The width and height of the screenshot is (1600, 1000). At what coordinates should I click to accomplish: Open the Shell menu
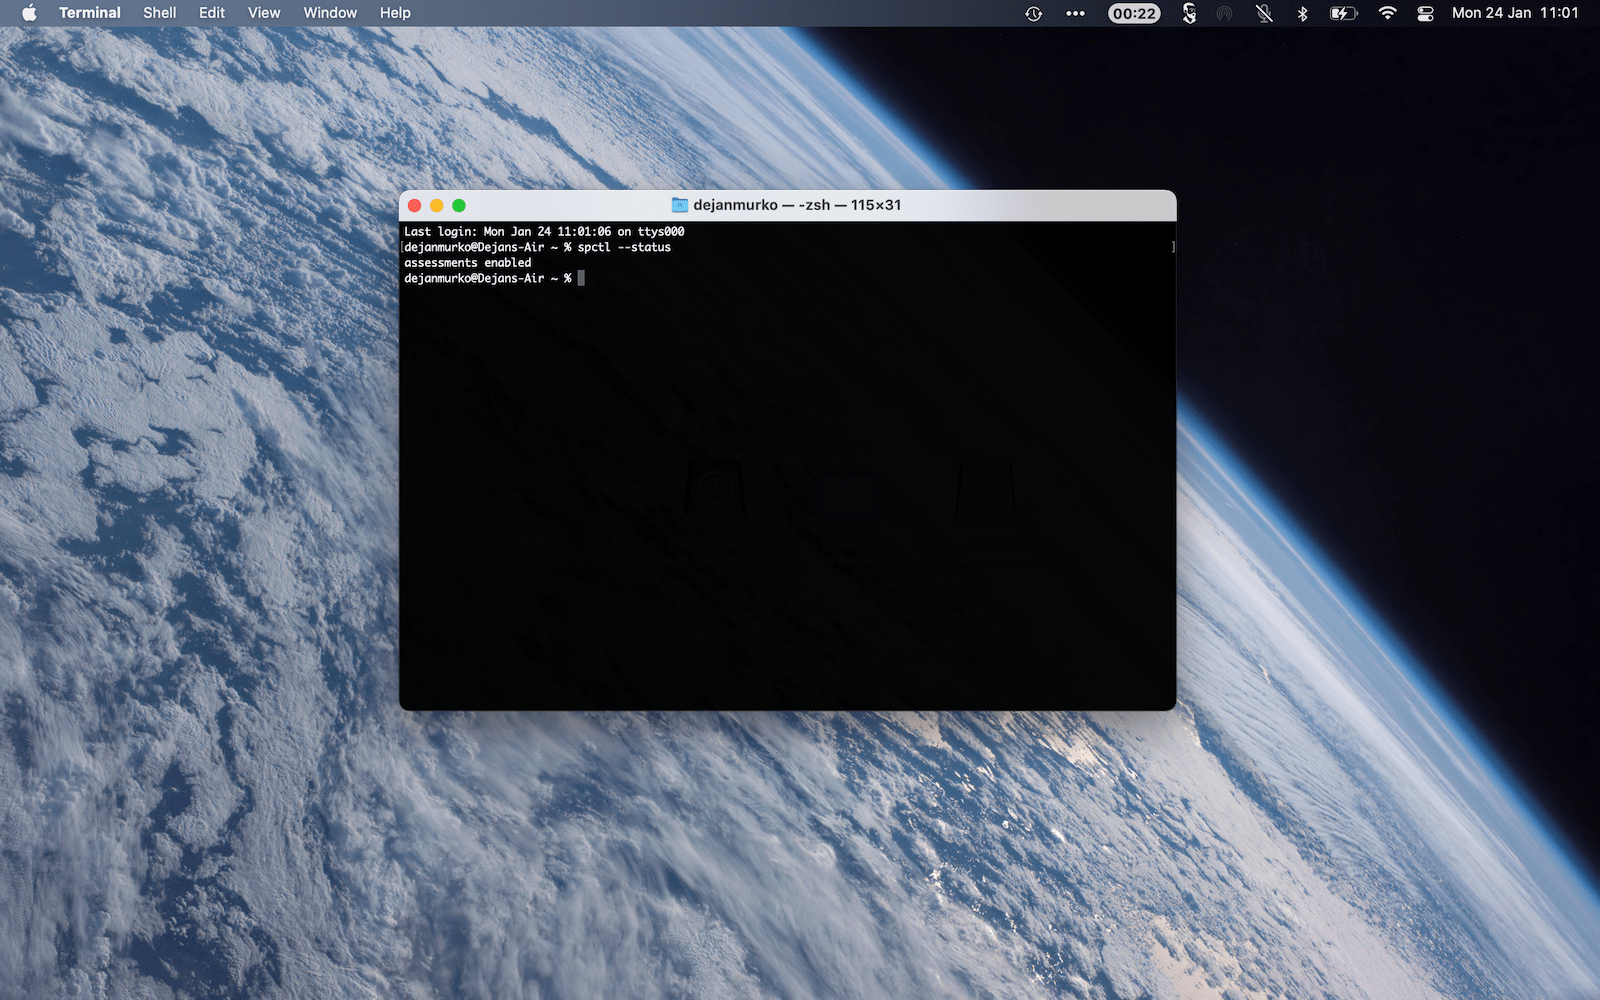pos(159,13)
